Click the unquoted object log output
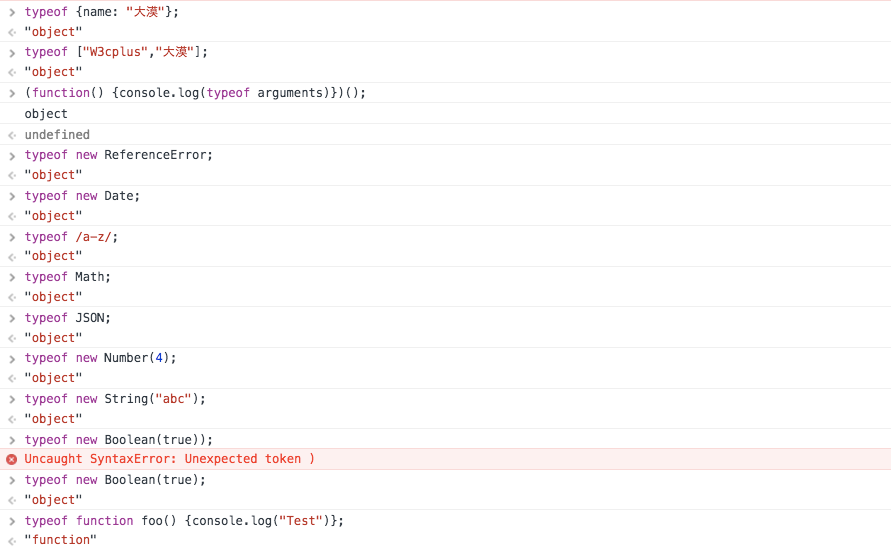 [46, 114]
